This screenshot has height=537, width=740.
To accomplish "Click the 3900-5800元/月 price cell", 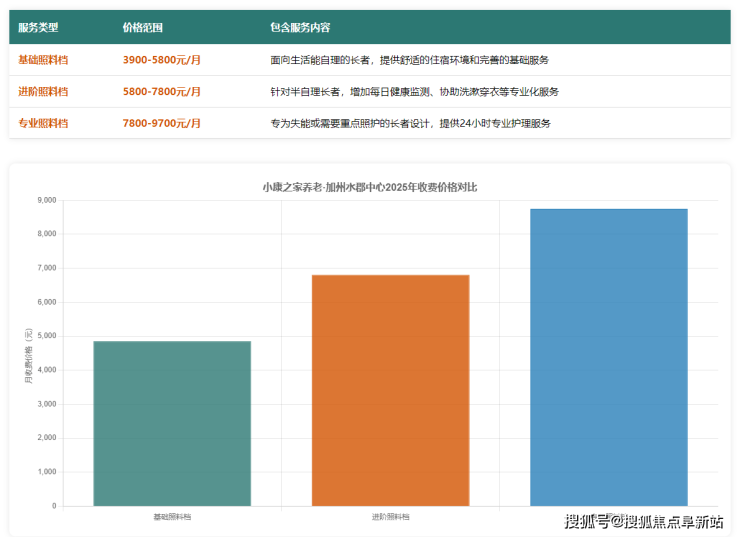I will coord(162,60).
